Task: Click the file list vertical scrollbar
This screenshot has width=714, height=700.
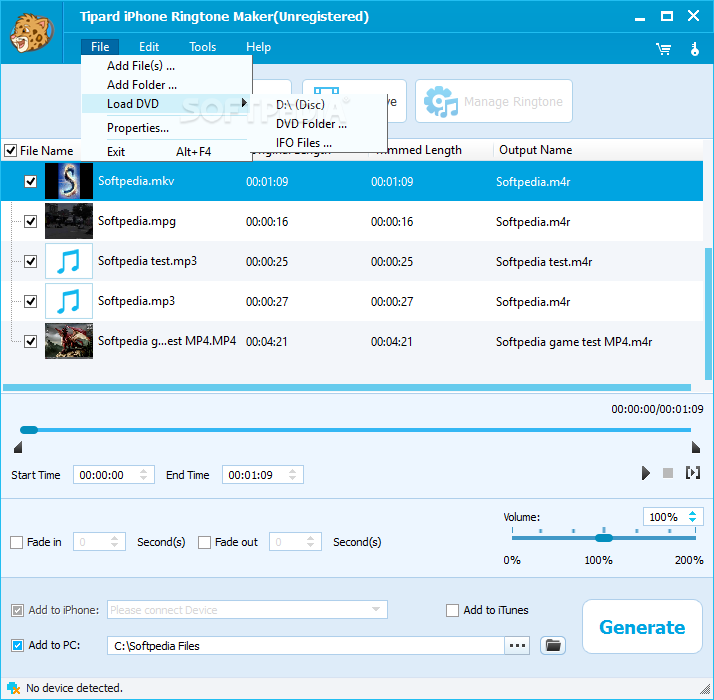Action: (708, 313)
